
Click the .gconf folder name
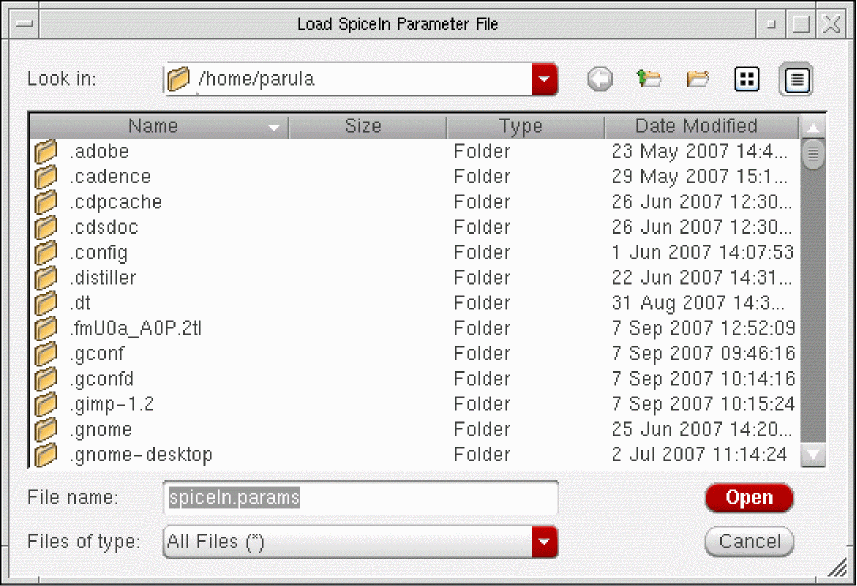(x=97, y=354)
